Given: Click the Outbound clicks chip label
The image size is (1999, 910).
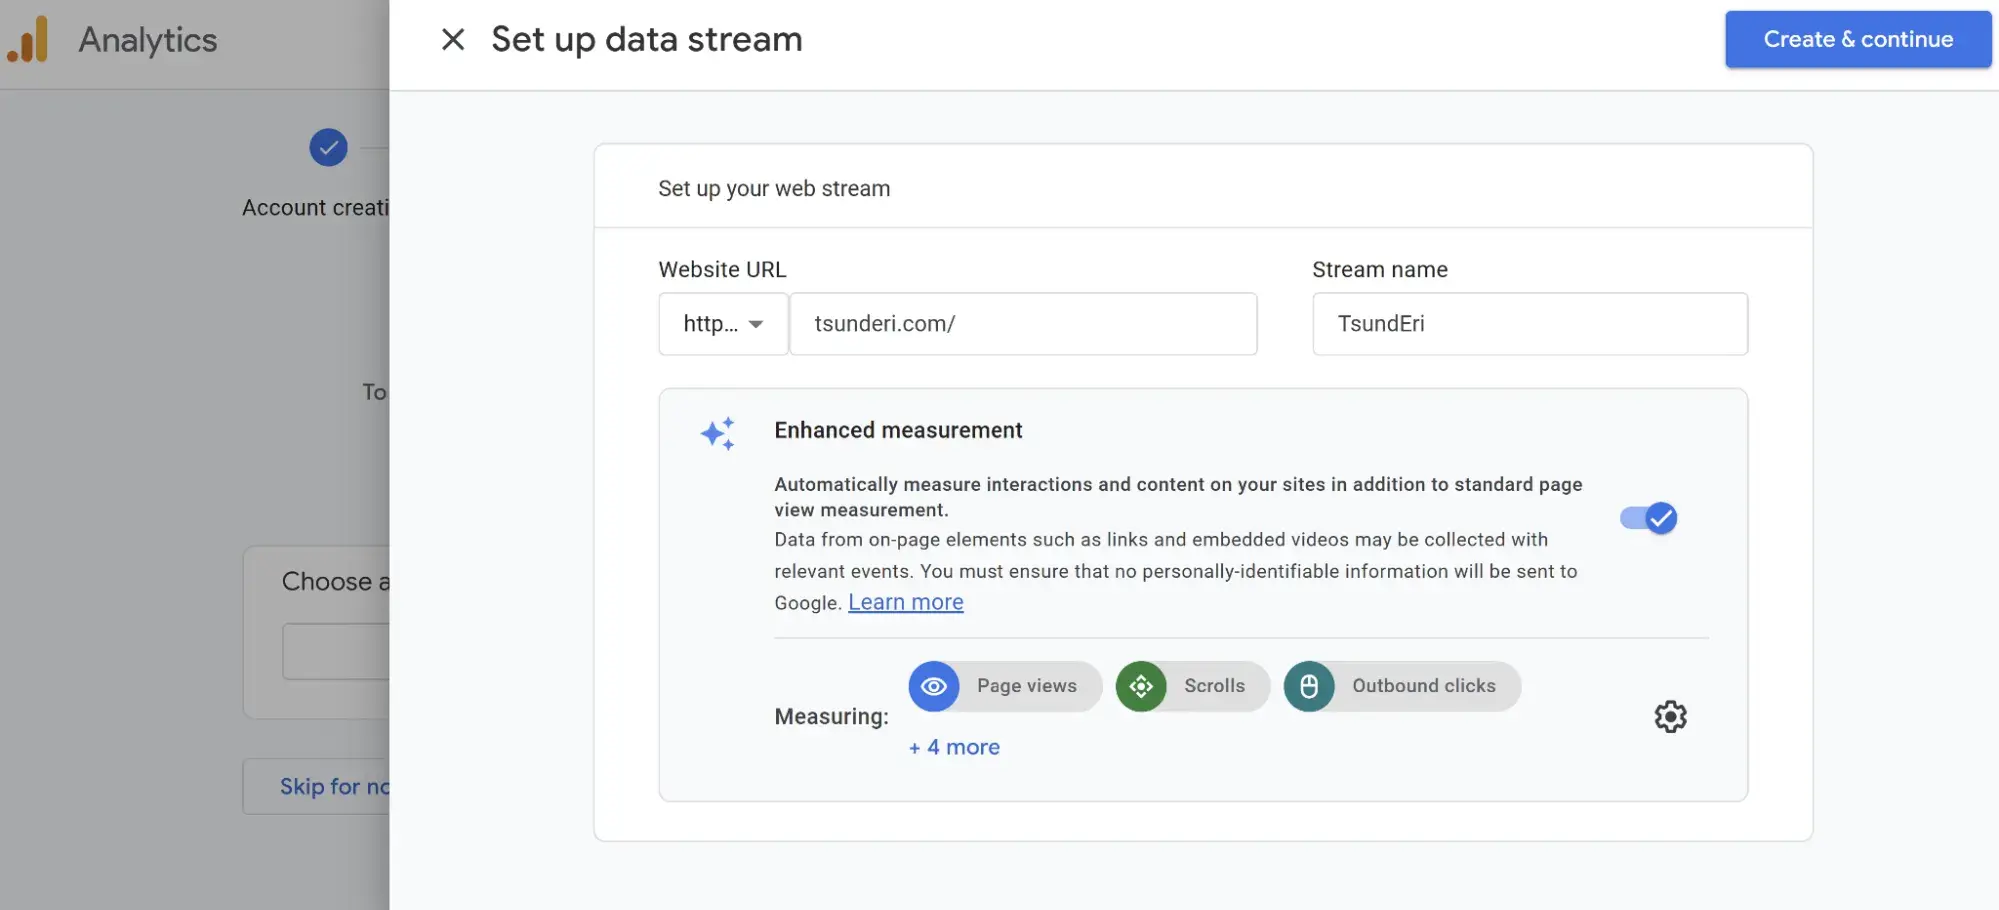Looking at the screenshot, I should [1424, 686].
